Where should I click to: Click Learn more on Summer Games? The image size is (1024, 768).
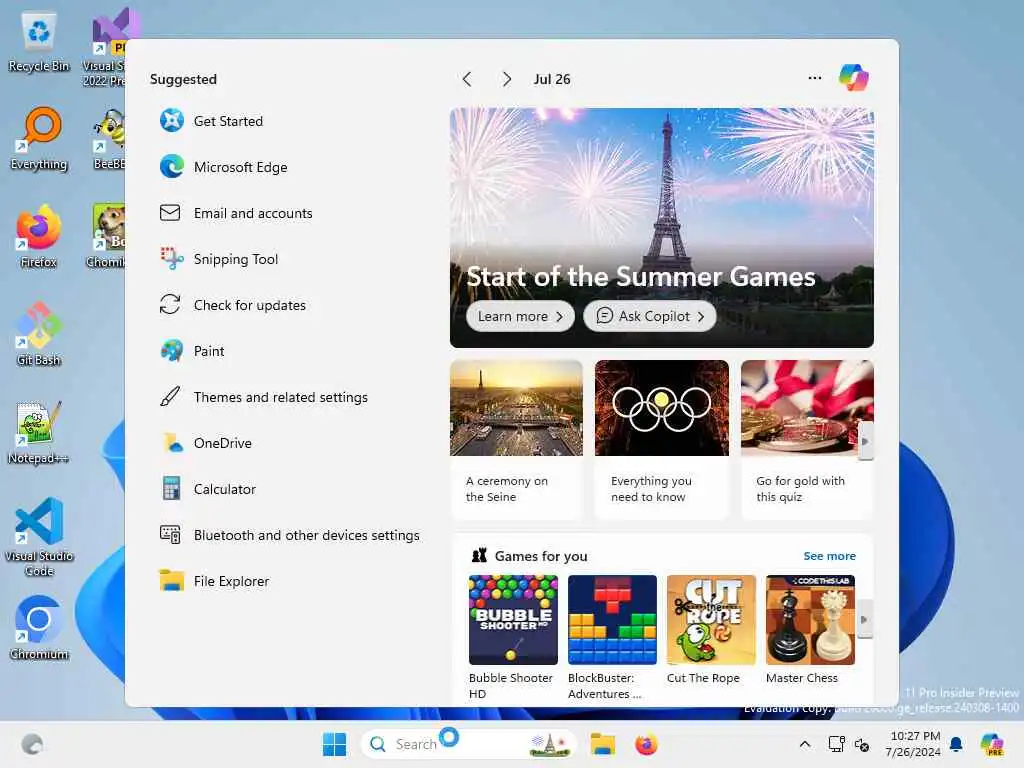tap(520, 316)
